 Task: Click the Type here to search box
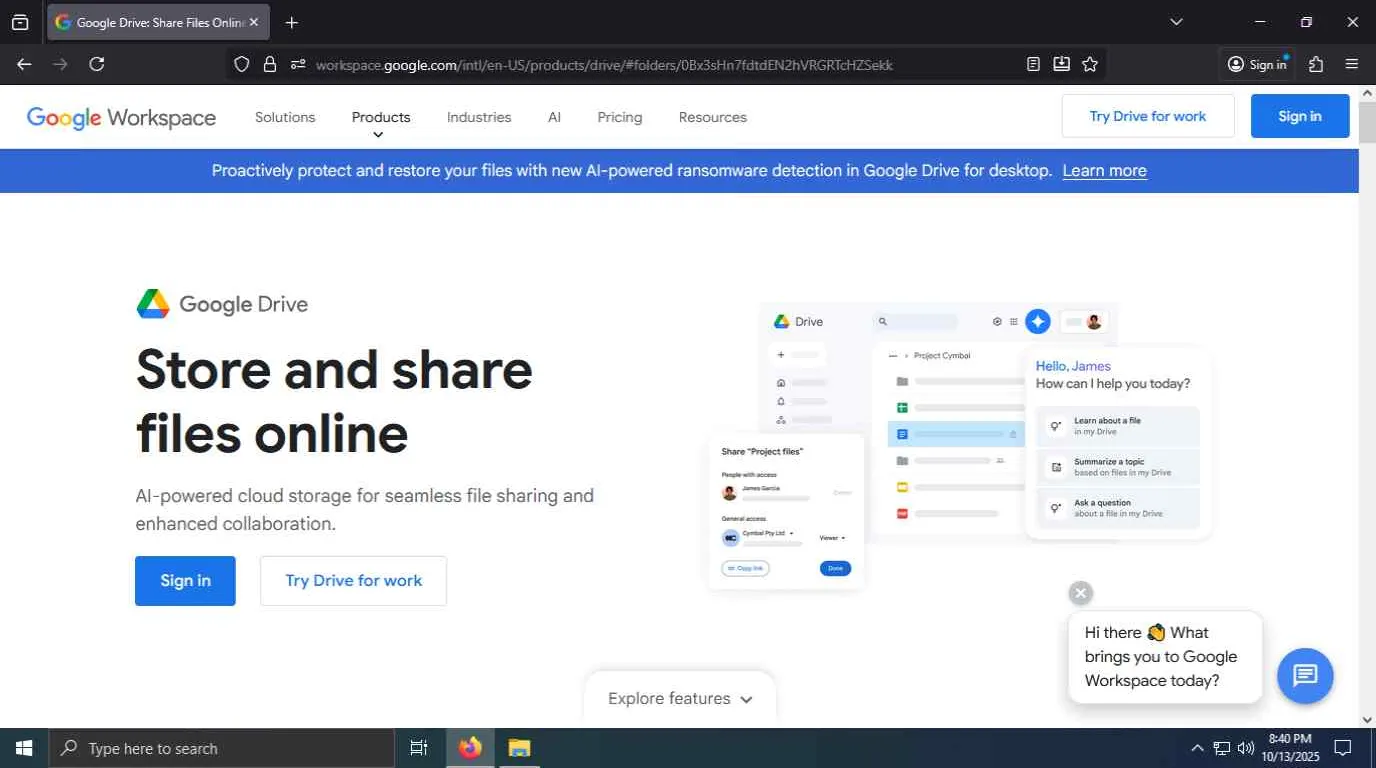tap(221, 748)
